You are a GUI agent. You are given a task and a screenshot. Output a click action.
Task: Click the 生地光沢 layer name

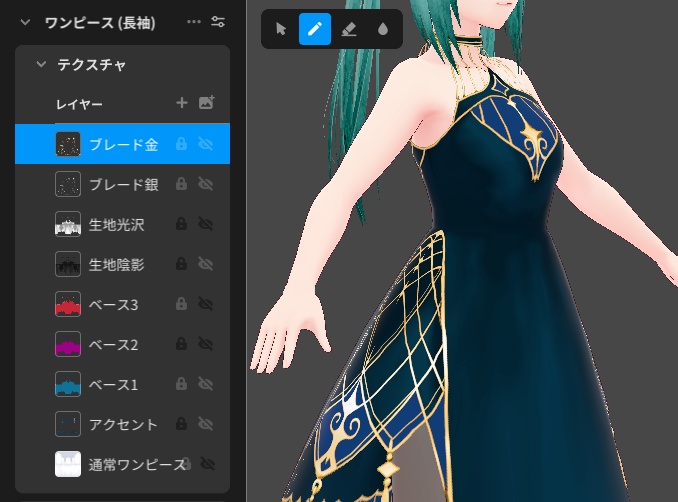[x=116, y=224]
